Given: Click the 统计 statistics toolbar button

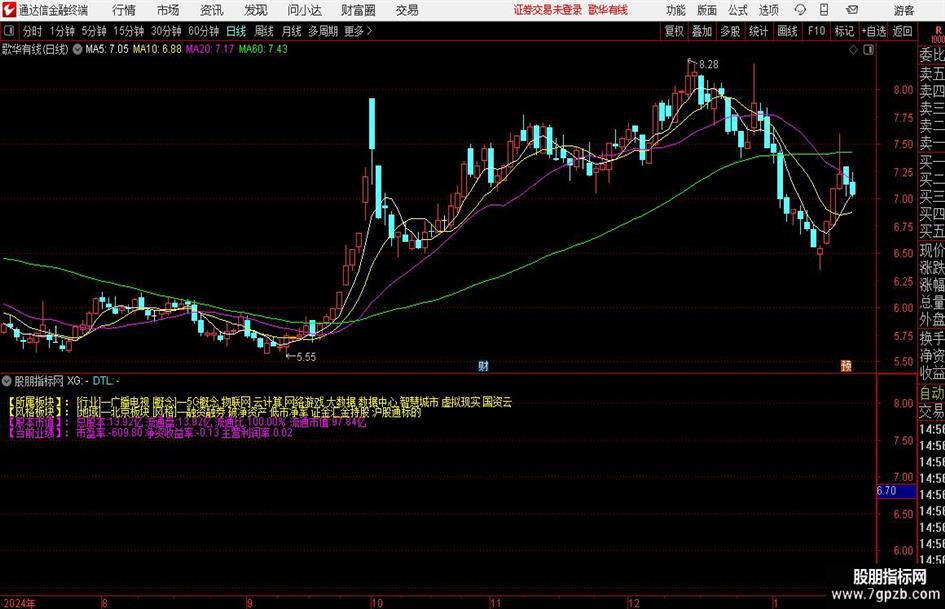Looking at the screenshot, I should pyautogui.click(x=758, y=31).
